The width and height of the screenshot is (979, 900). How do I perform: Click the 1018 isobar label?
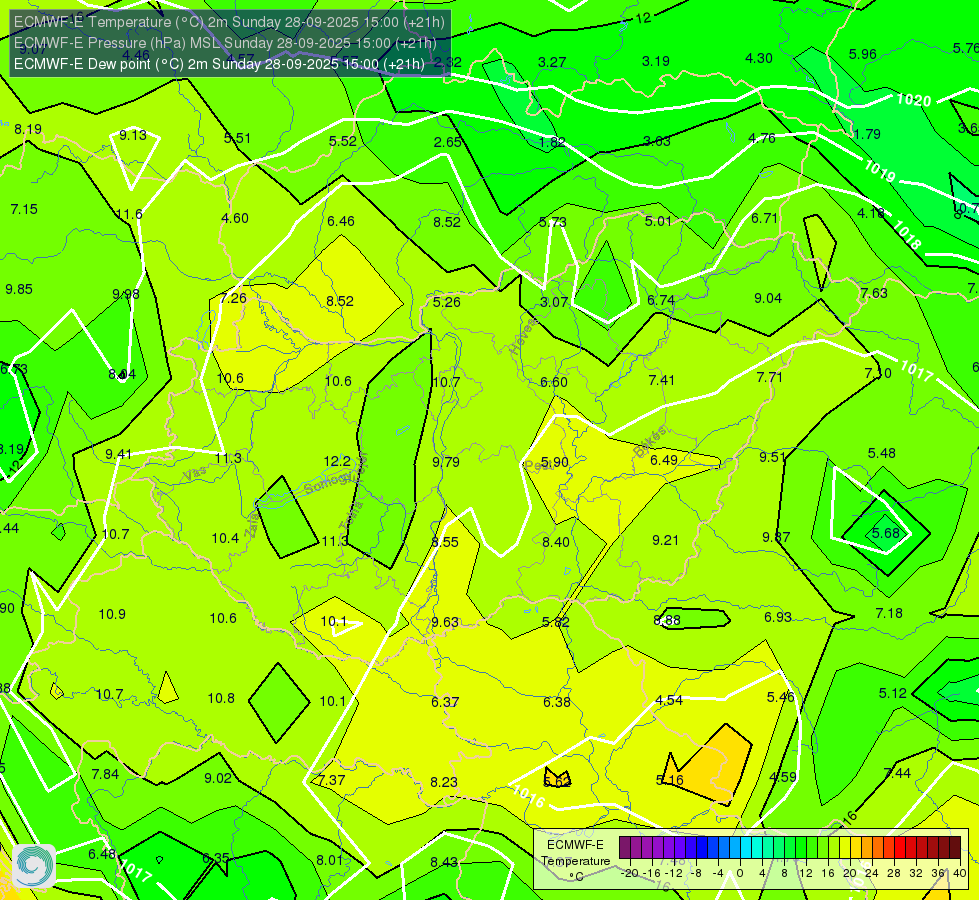pos(907,235)
